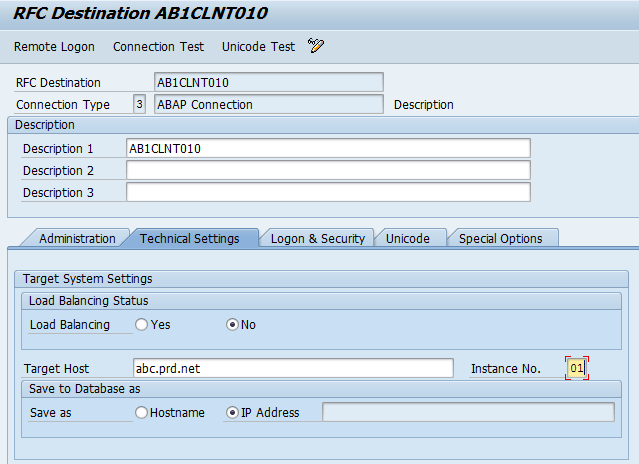
Task: Click the RFC Destination name field
Action: pyautogui.click(x=268, y=83)
